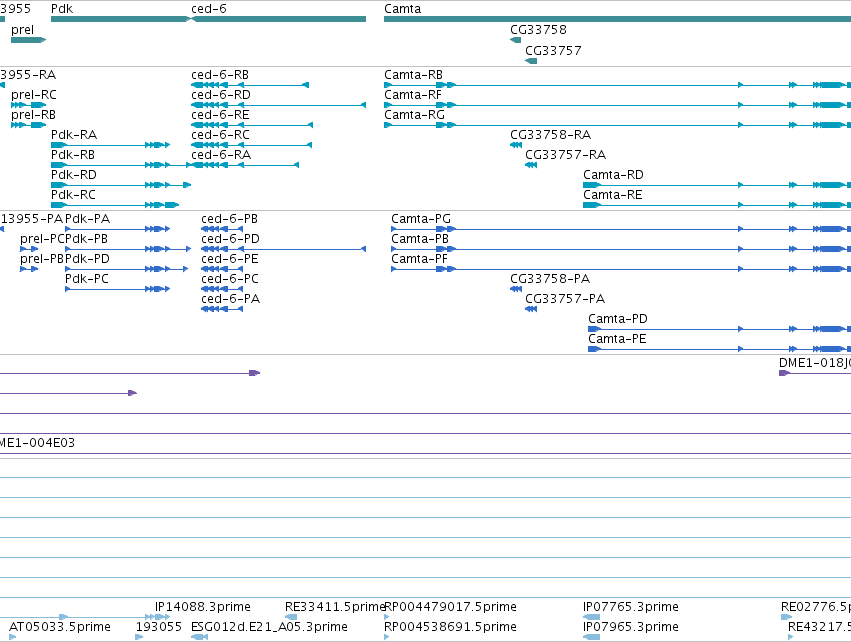The height and width of the screenshot is (642, 851).
Task: Pick the Pdk-RB transcript label
Action: coord(73,155)
